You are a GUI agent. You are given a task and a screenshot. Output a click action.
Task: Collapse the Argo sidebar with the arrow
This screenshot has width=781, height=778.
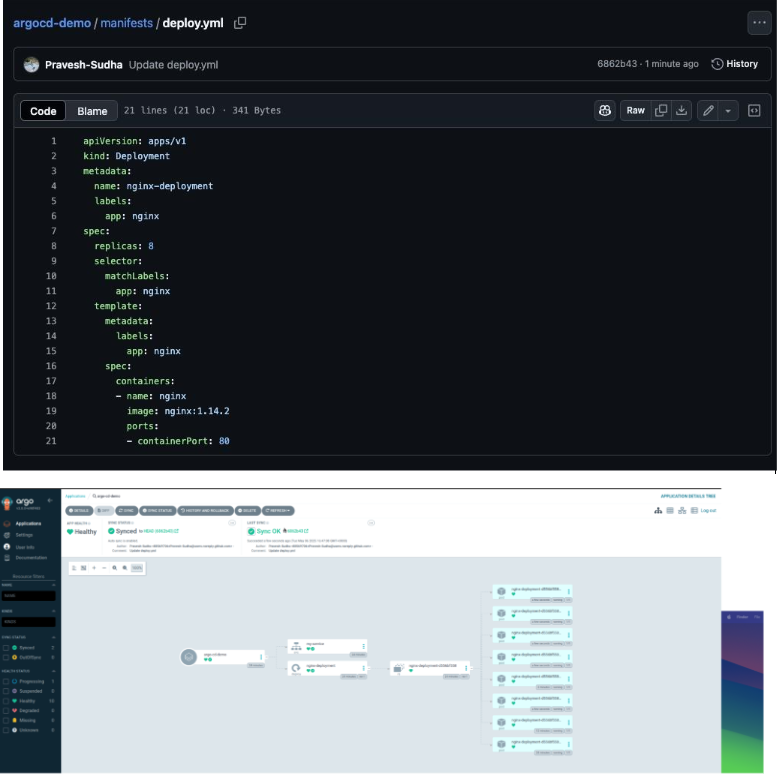point(50,500)
